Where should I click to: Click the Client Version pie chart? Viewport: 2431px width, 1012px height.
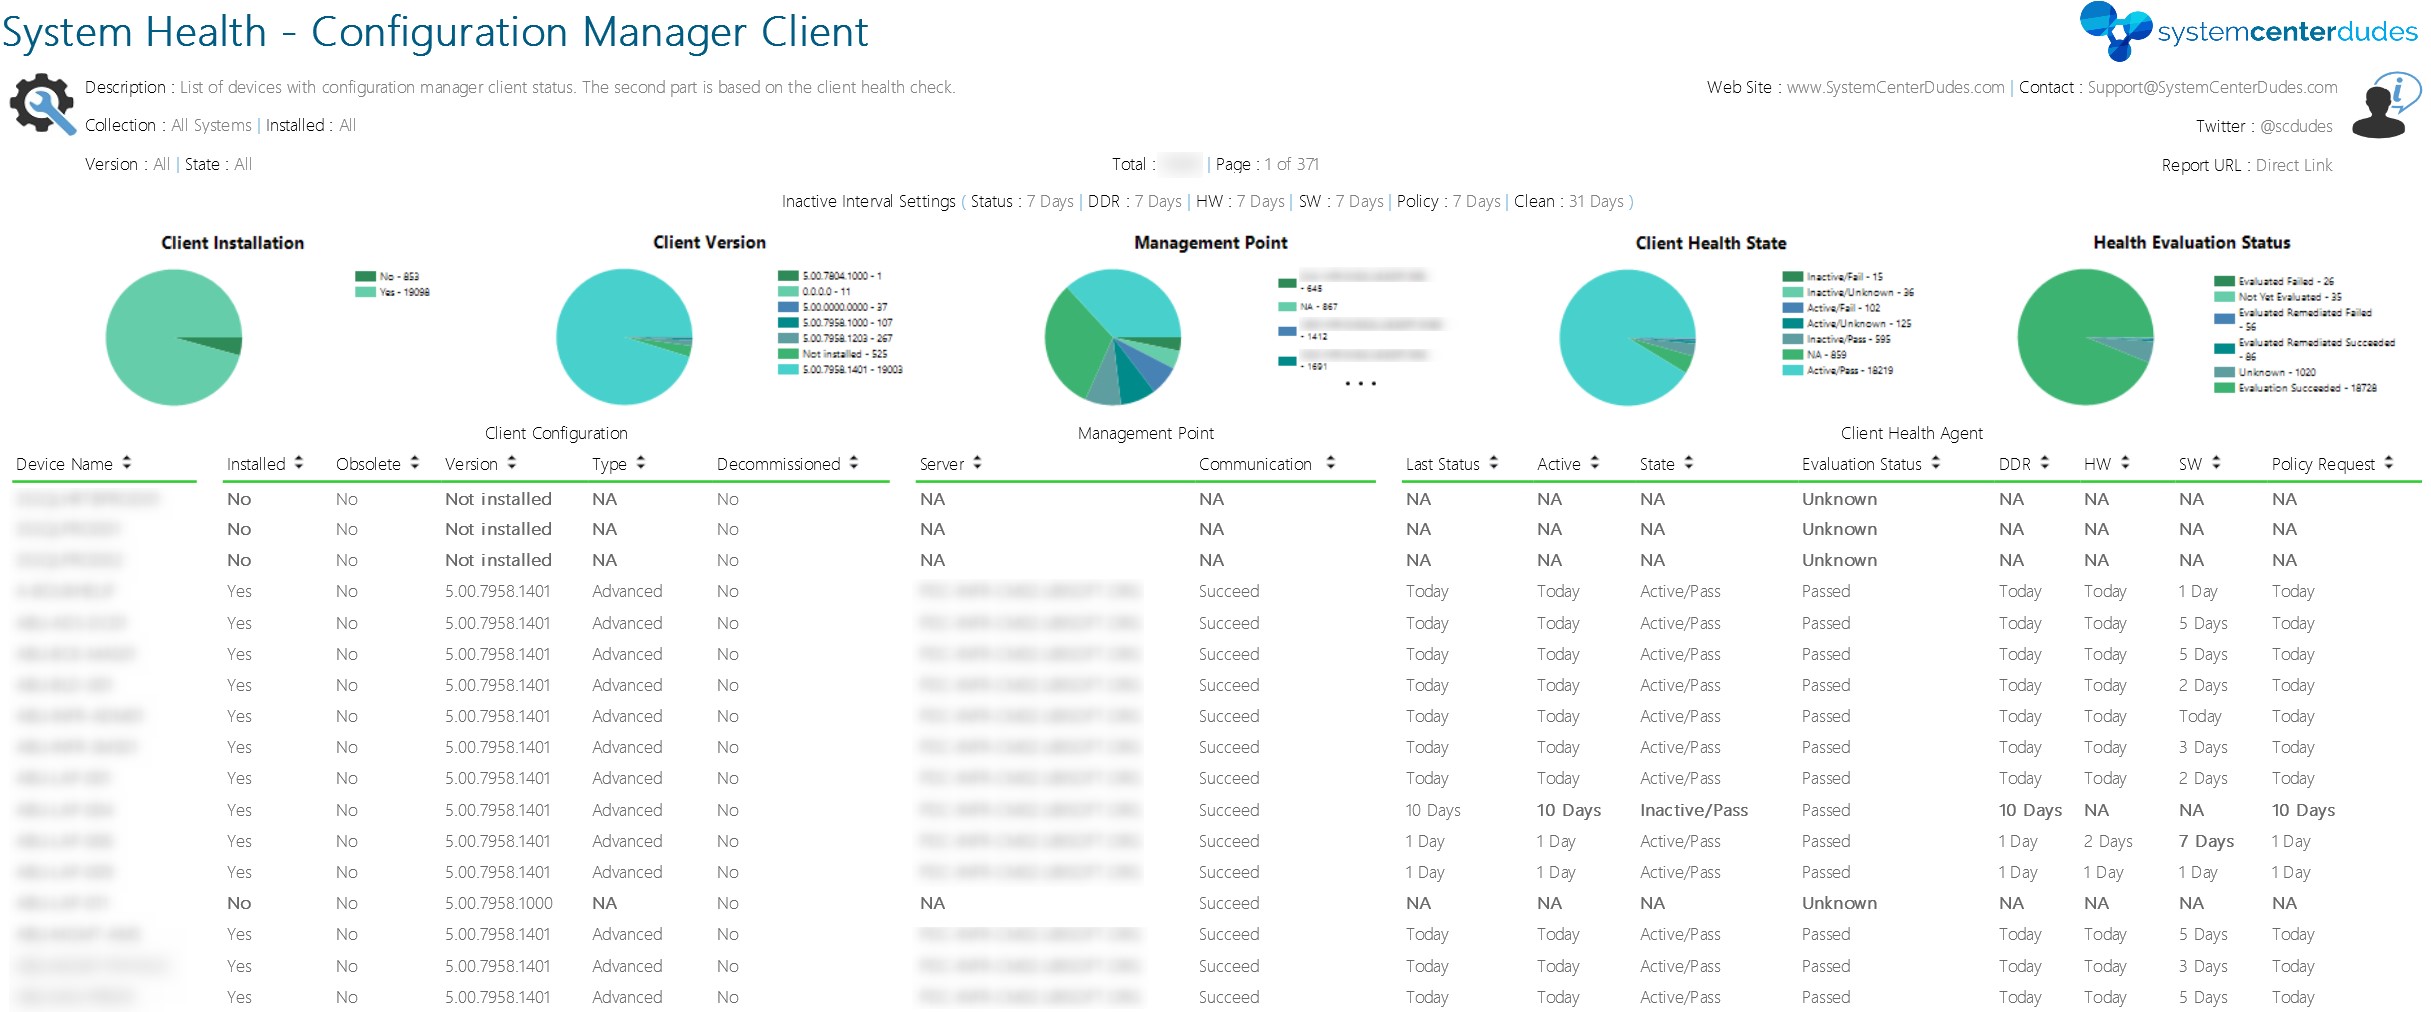click(x=624, y=337)
